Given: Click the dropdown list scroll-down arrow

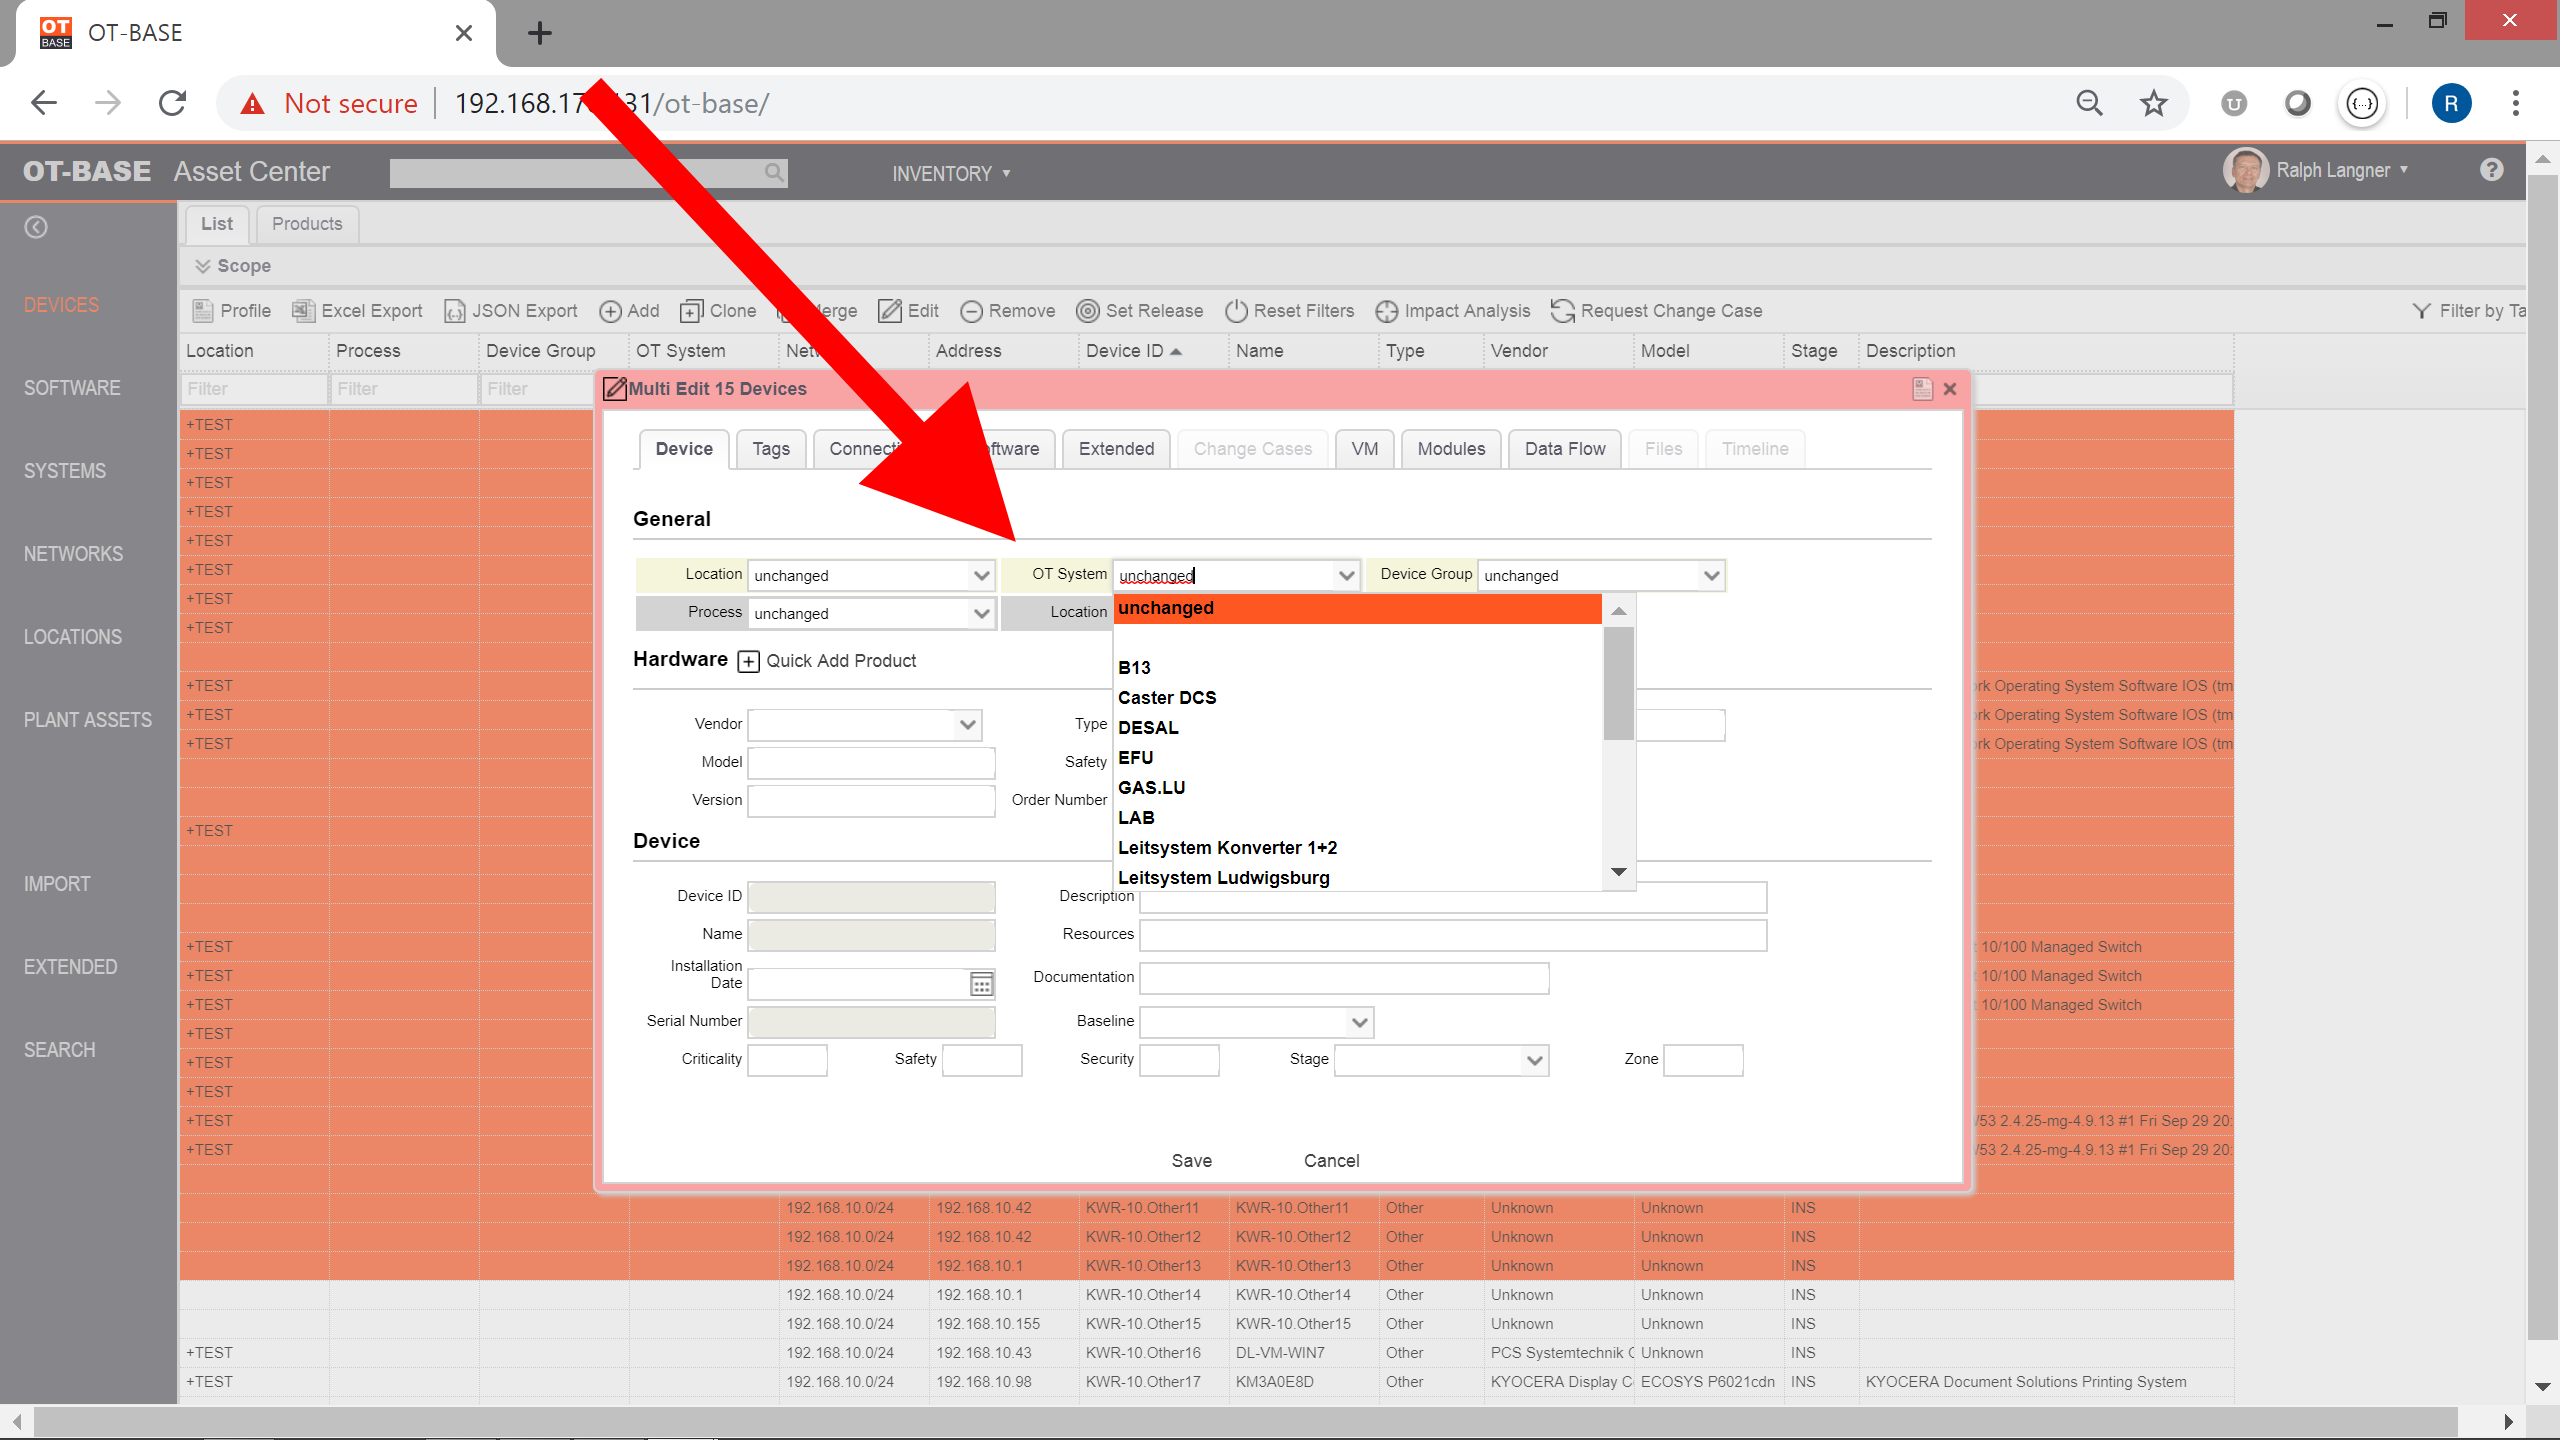Looking at the screenshot, I should [x=1618, y=872].
